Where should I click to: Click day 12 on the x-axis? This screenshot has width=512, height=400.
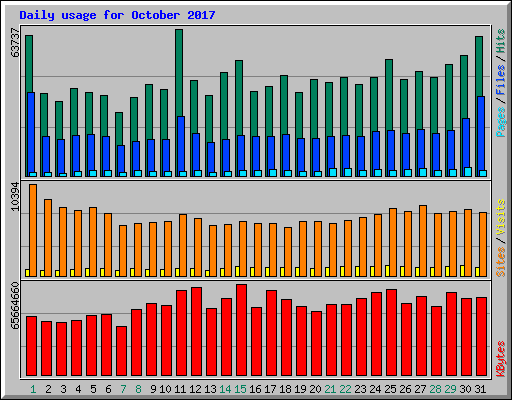click(x=195, y=389)
